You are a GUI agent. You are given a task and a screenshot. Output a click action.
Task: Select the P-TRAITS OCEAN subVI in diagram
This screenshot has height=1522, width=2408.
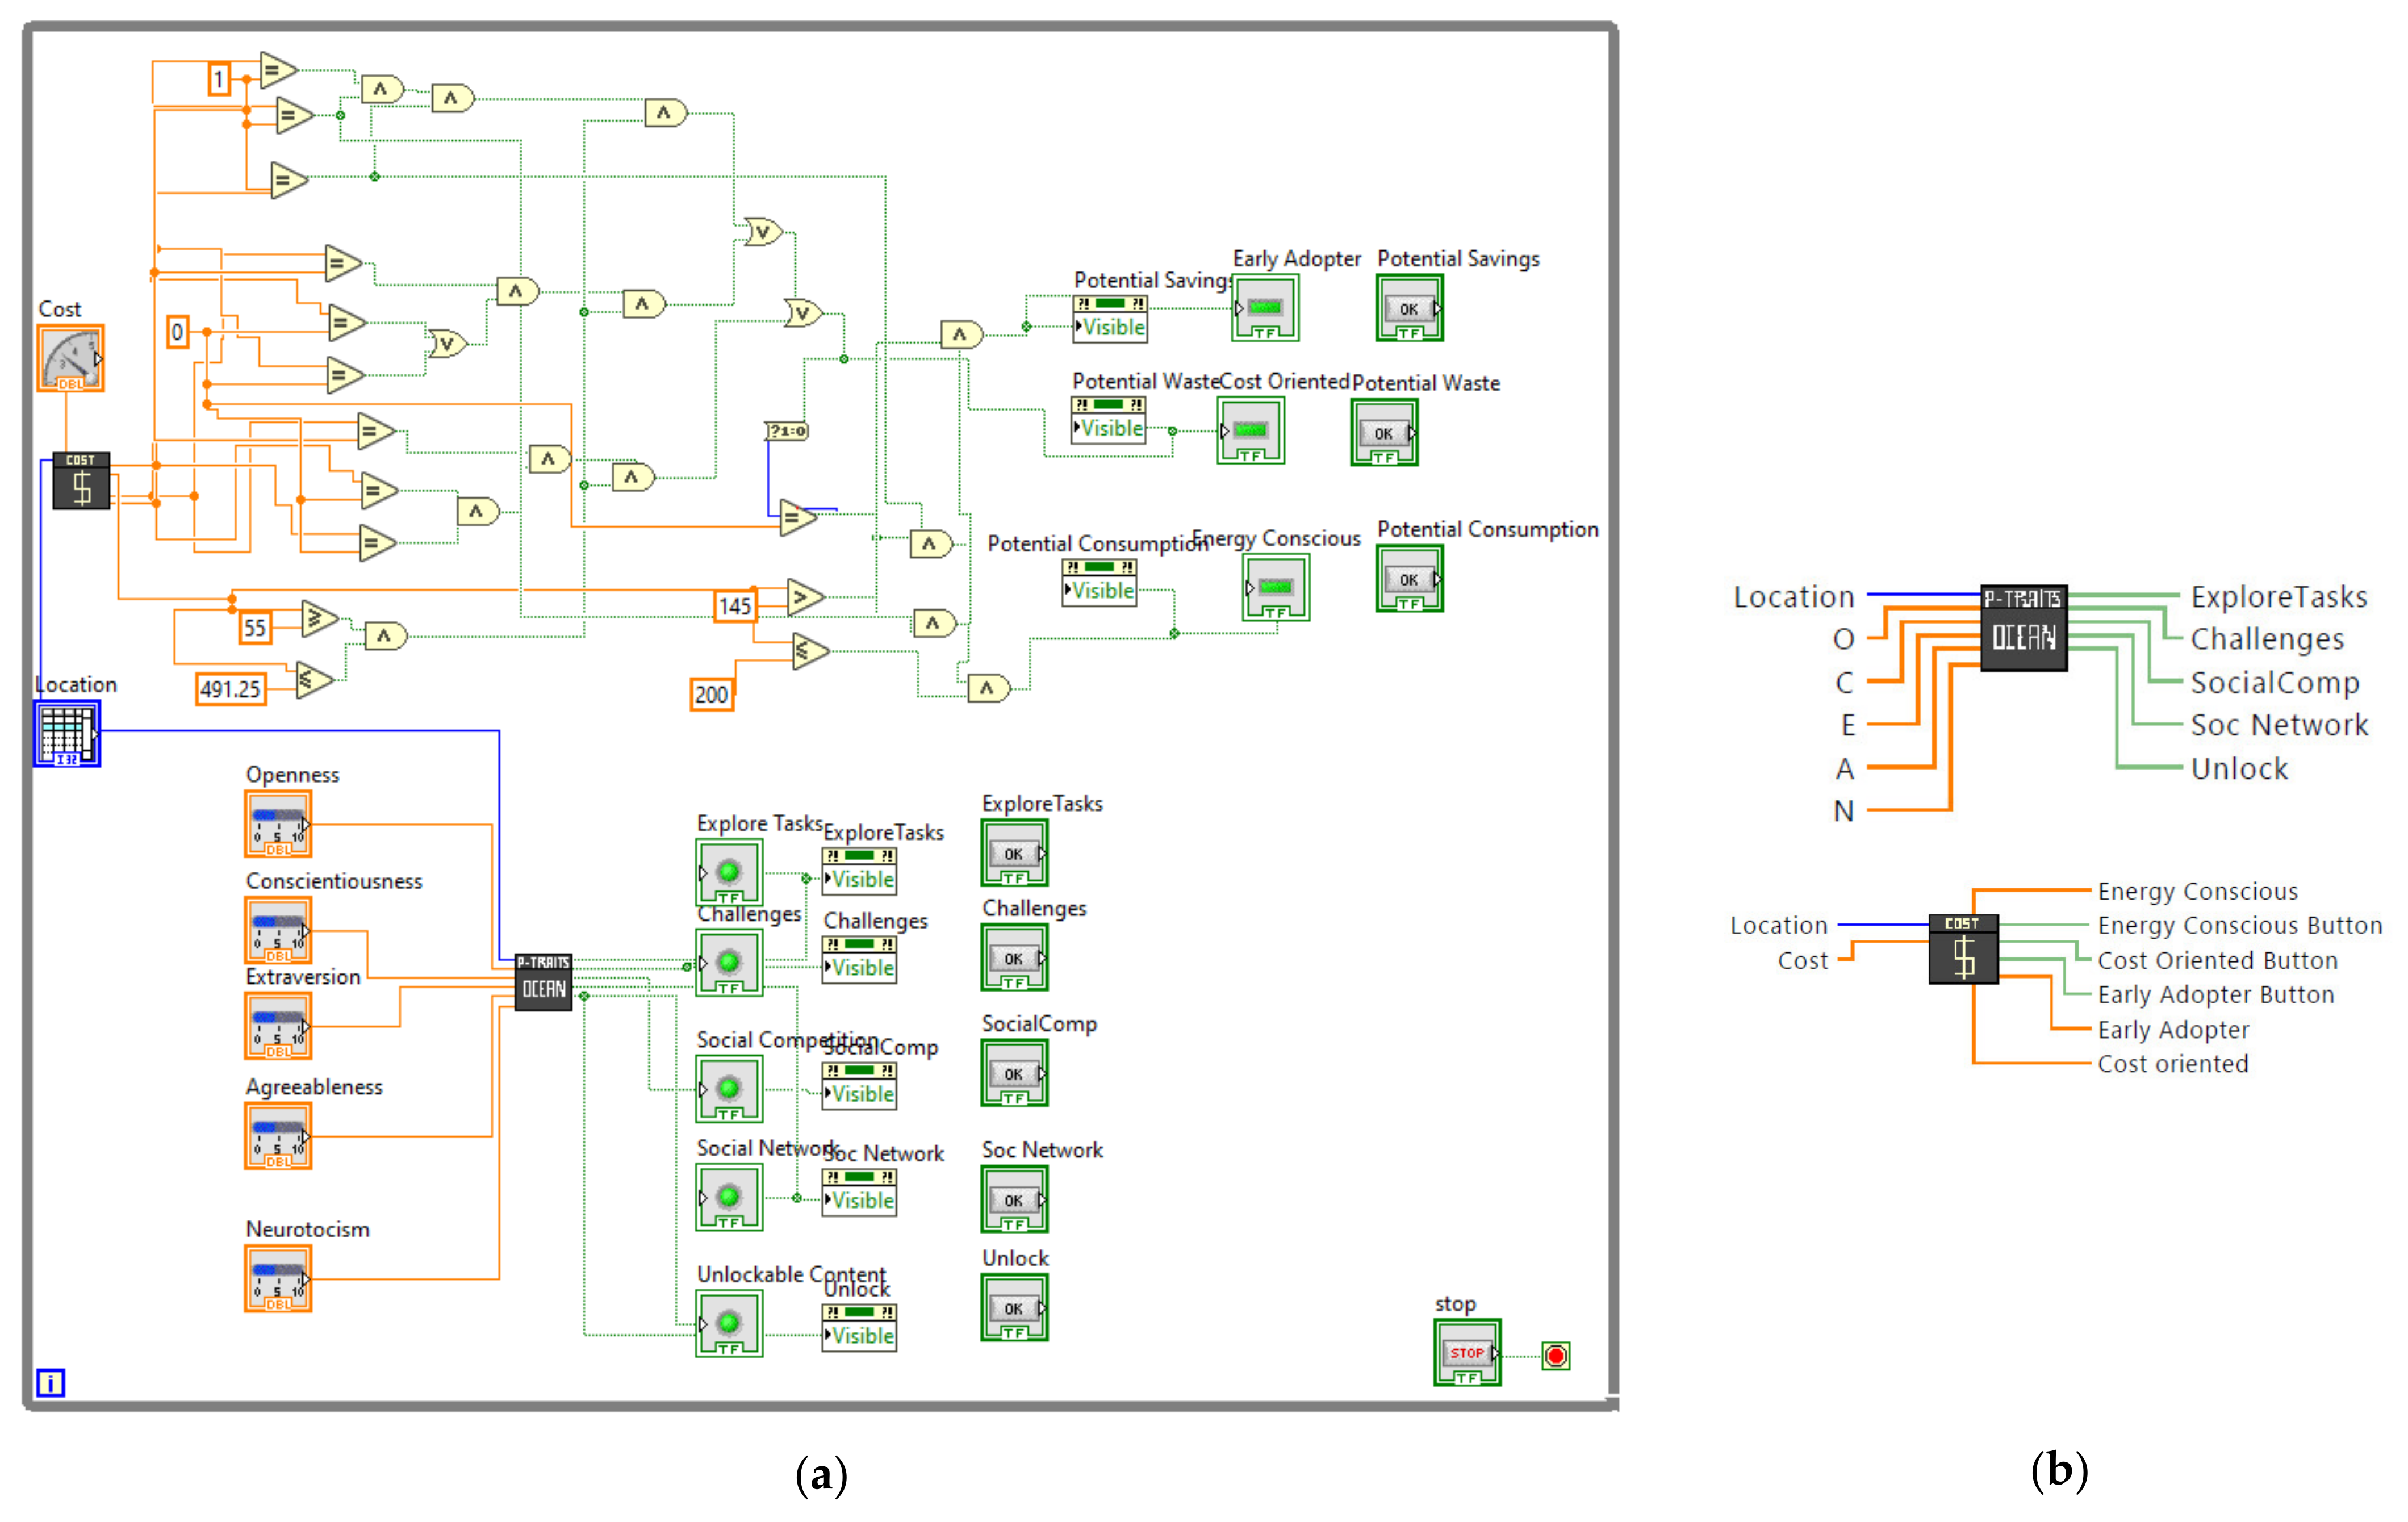(x=543, y=981)
